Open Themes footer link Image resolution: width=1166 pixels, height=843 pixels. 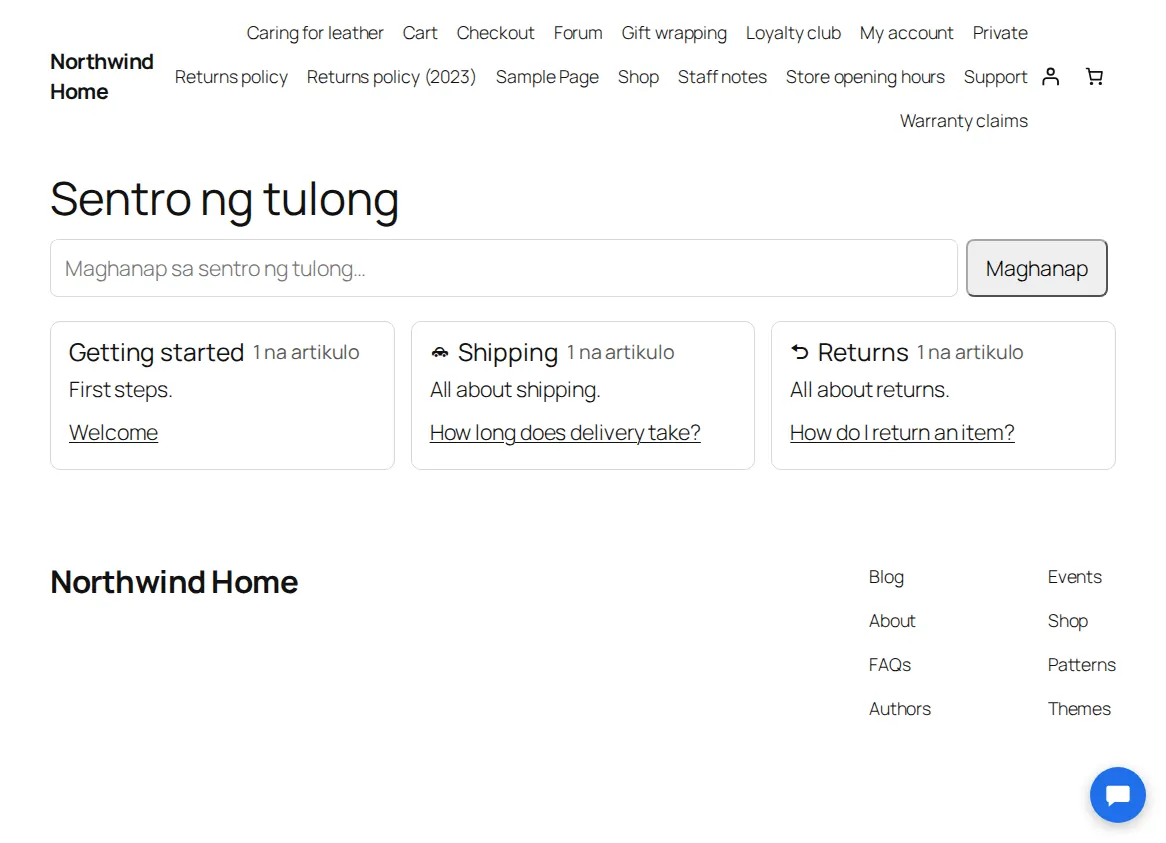pos(1079,708)
